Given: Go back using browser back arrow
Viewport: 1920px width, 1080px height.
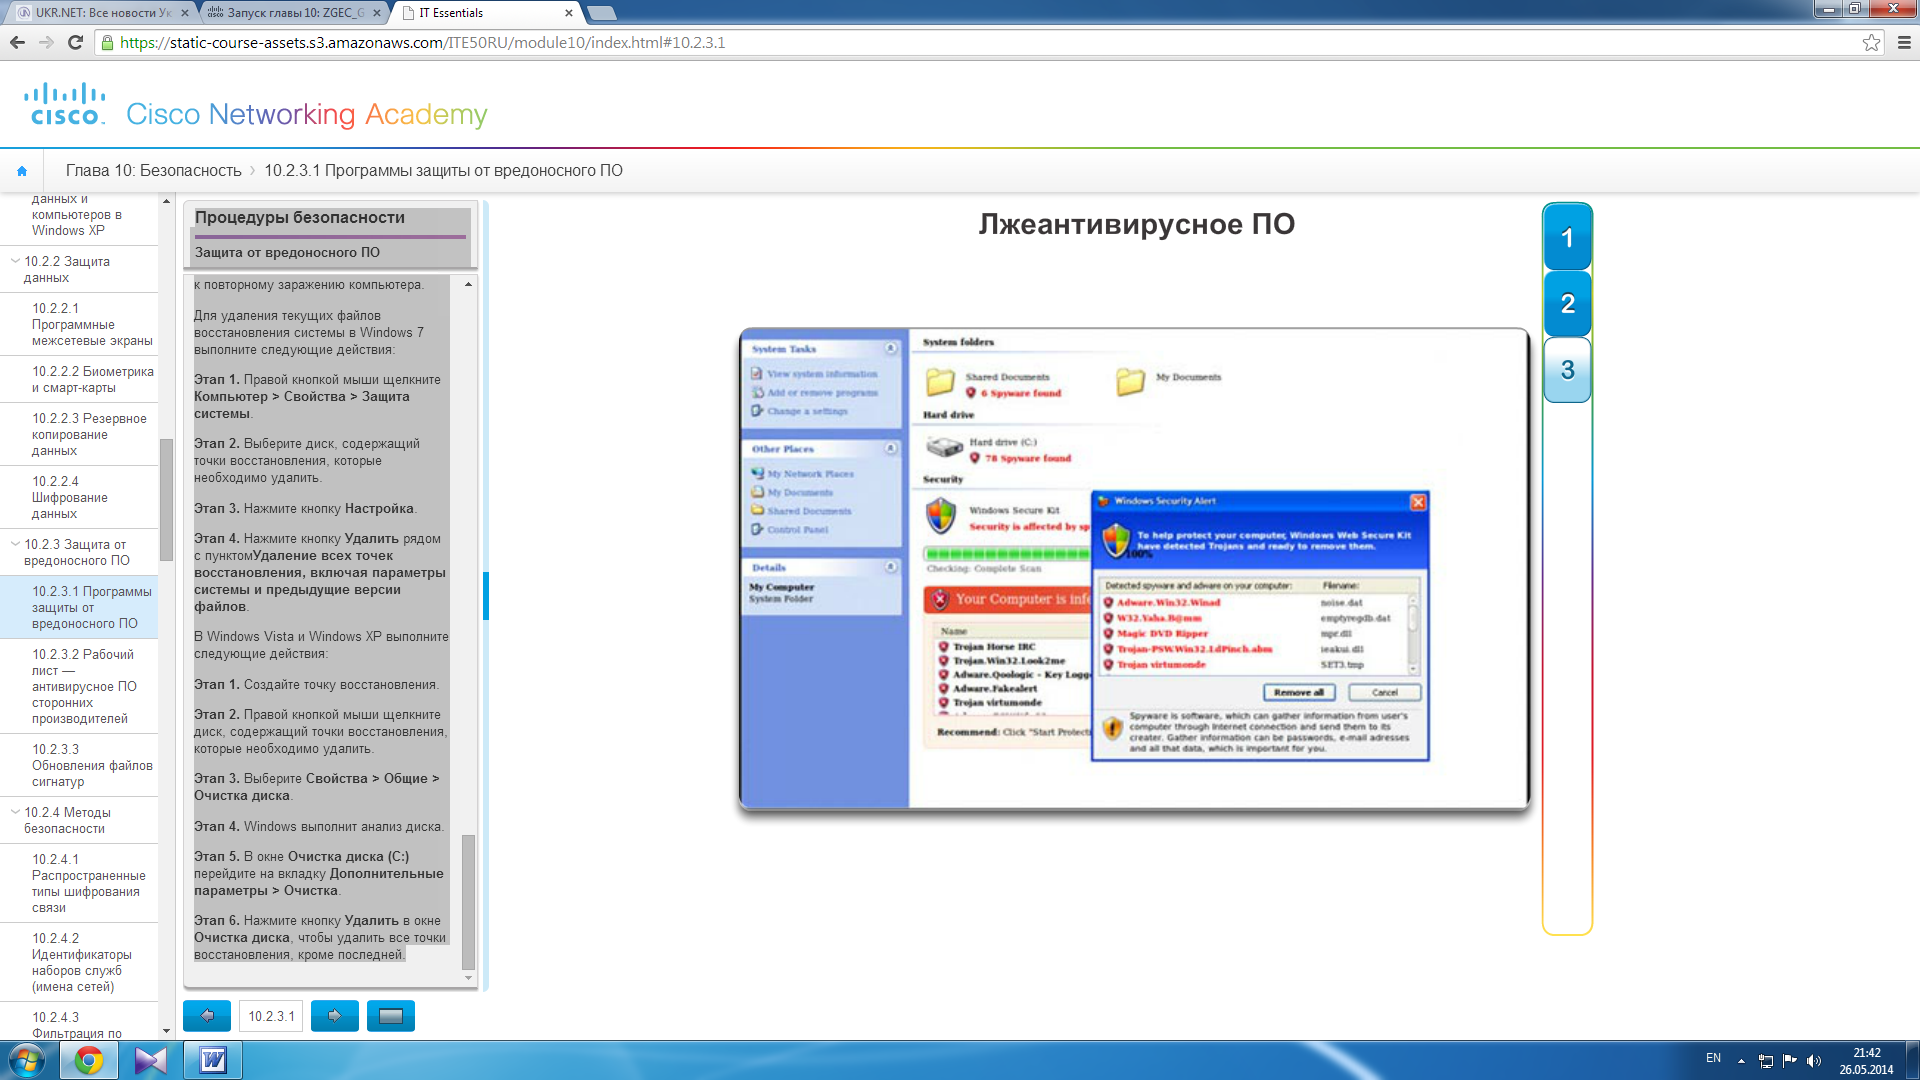Looking at the screenshot, I should (x=17, y=42).
